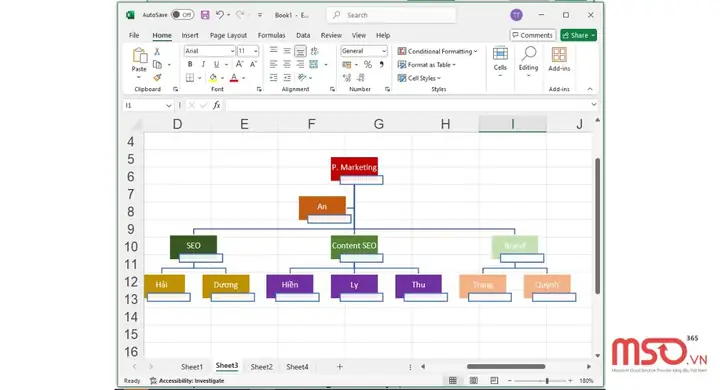This screenshot has height=390, width=720.
Task: Toggle Underline formatting
Action: pyautogui.click(x=216, y=64)
